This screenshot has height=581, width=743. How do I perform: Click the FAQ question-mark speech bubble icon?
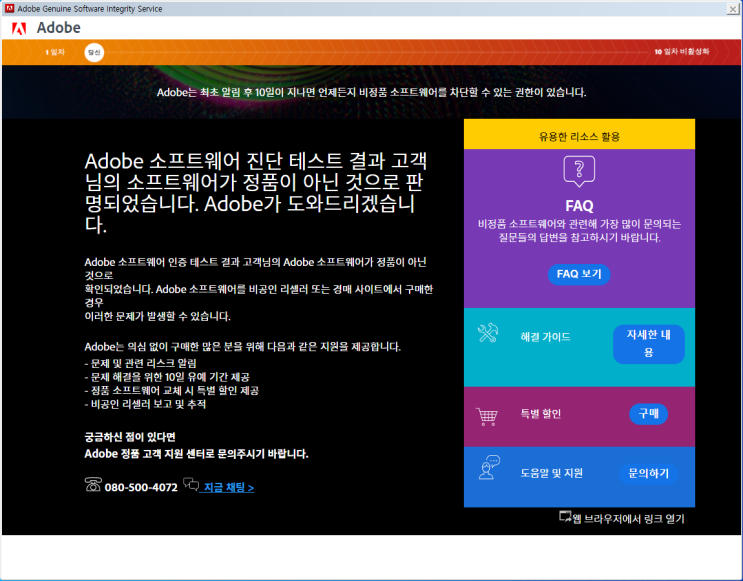[579, 172]
